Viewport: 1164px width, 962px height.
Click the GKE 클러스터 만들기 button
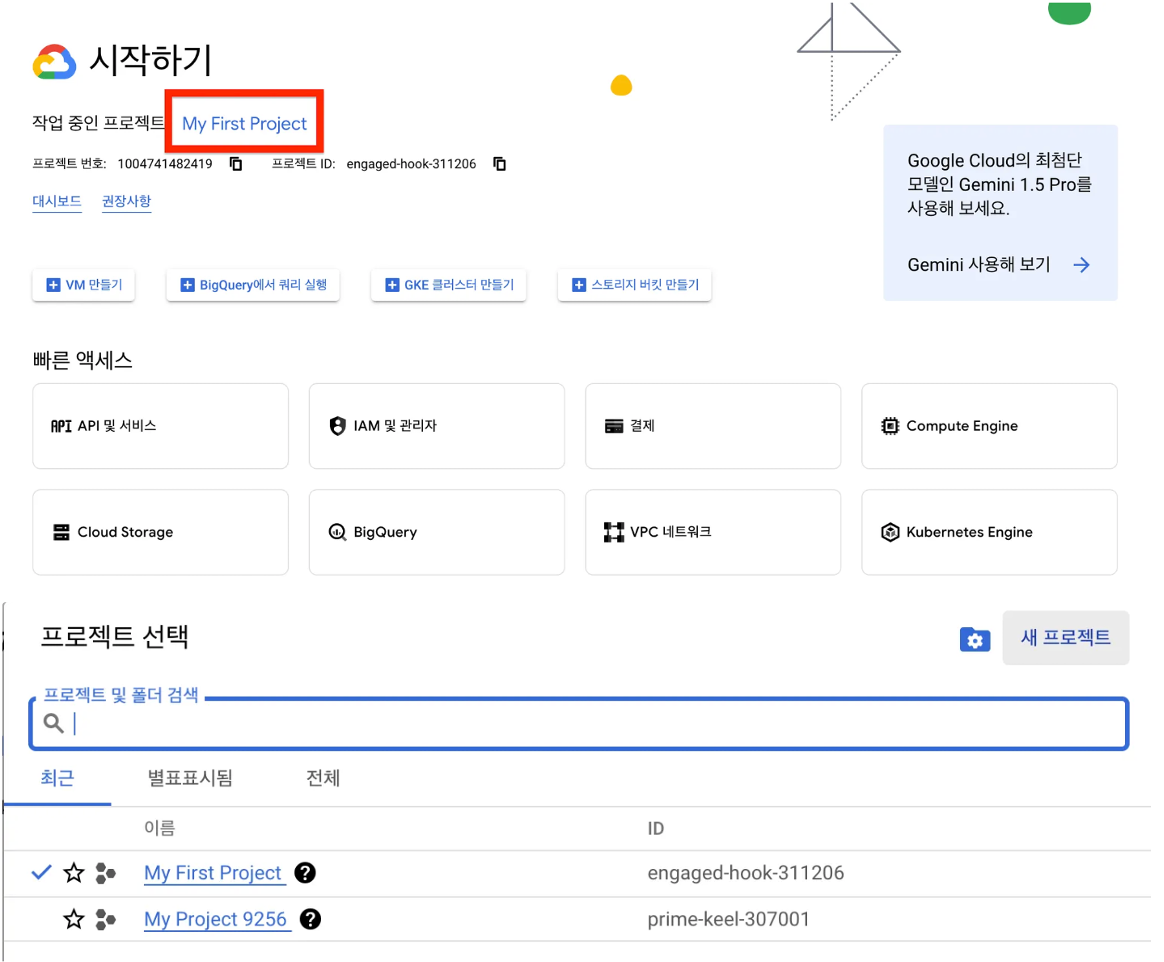[448, 285]
